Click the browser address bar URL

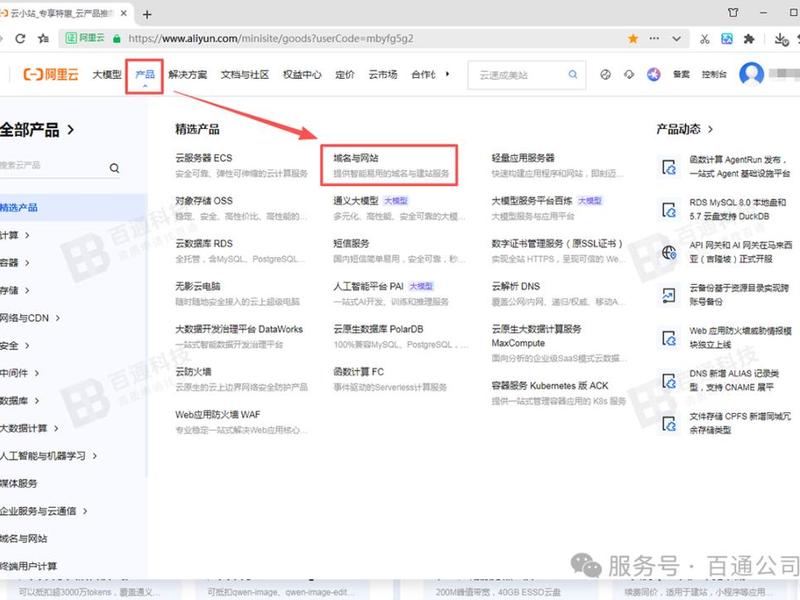pos(271,39)
